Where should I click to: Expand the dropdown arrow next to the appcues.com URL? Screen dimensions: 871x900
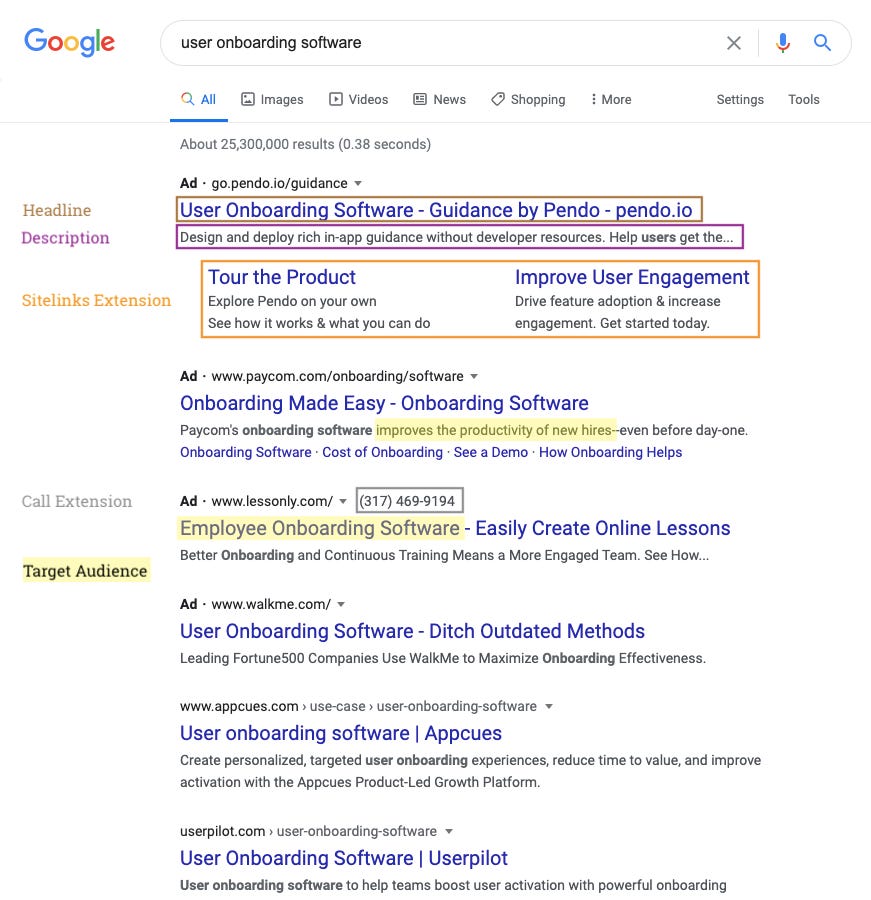[549, 707]
